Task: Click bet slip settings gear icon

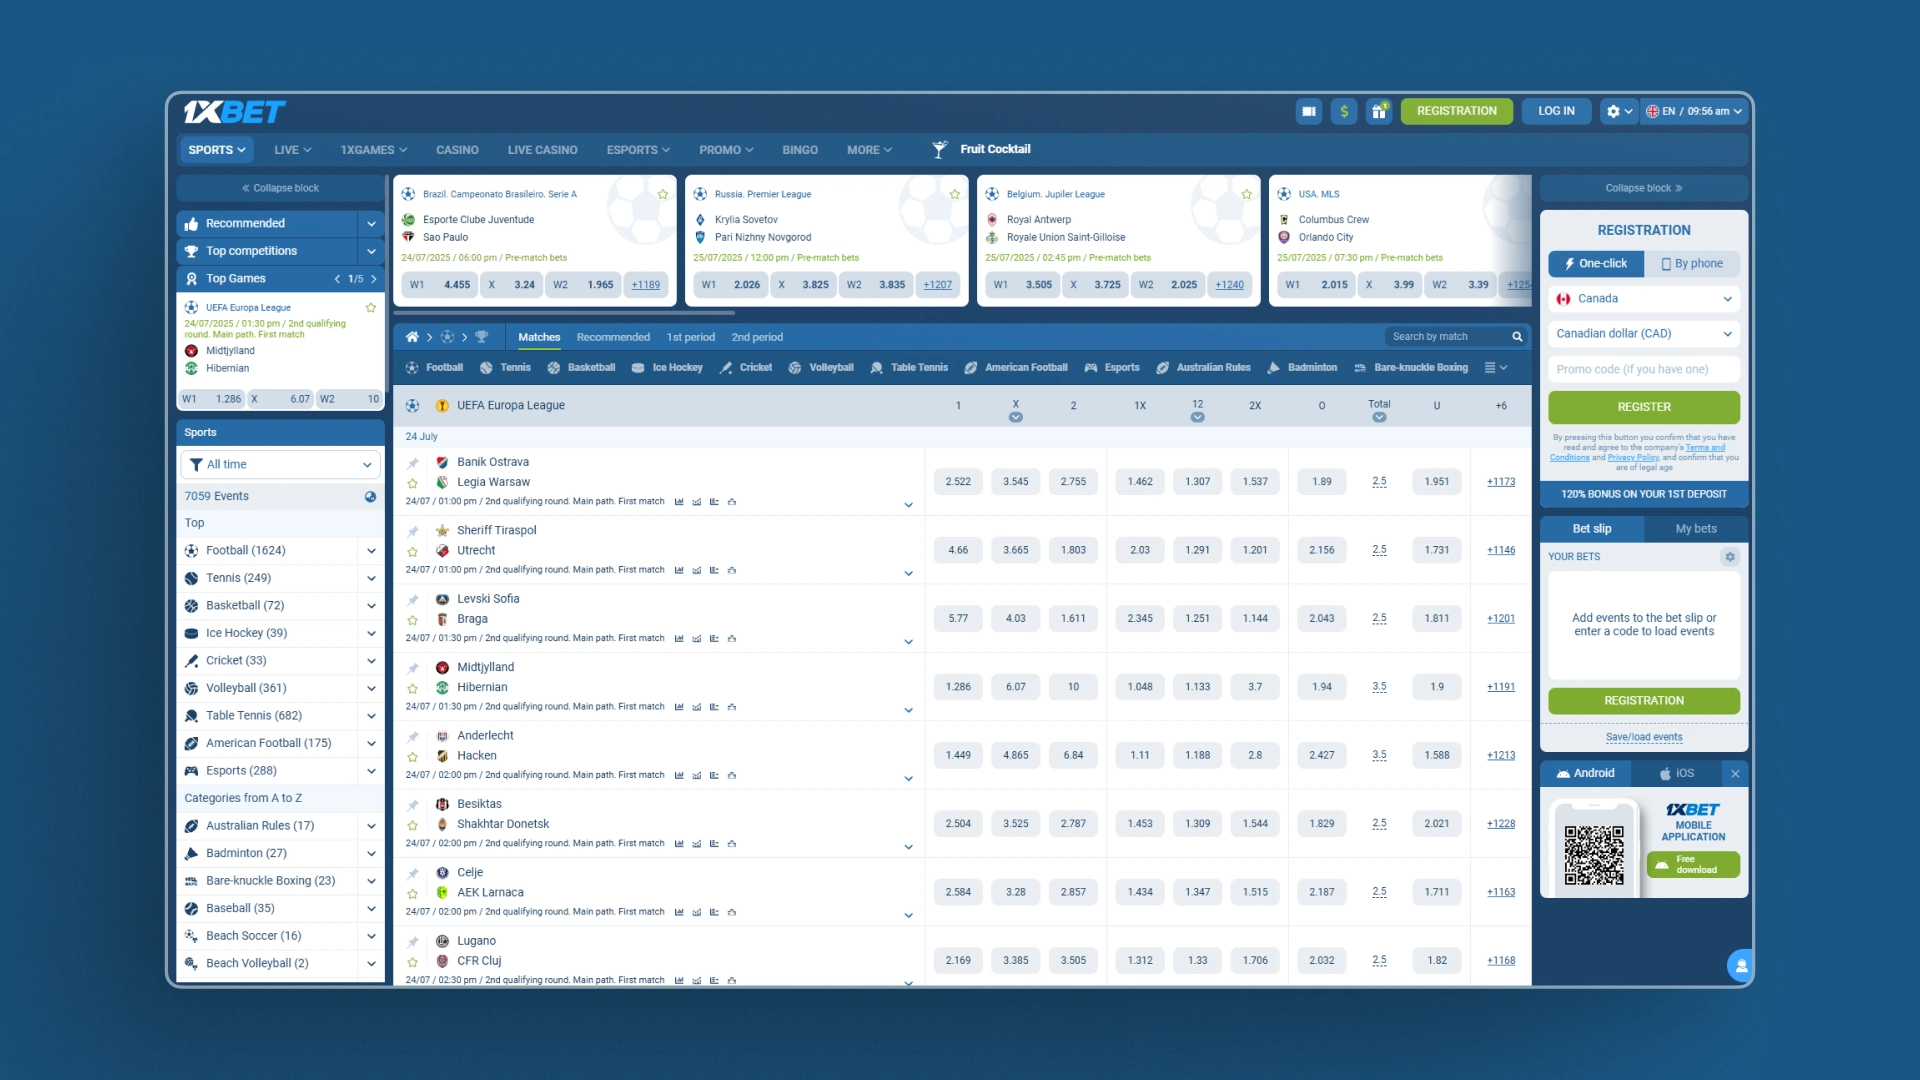Action: 1730,557
